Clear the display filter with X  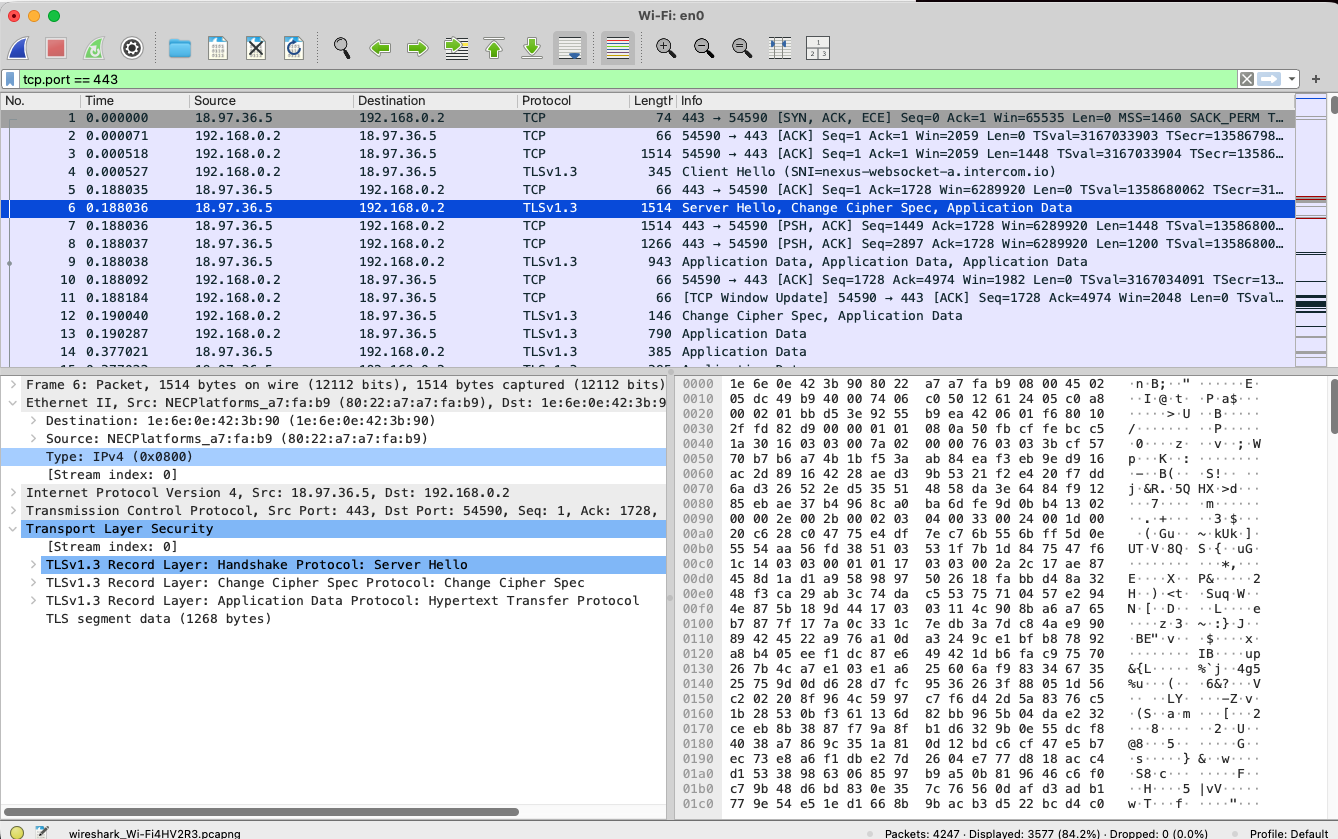point(1247,79)
